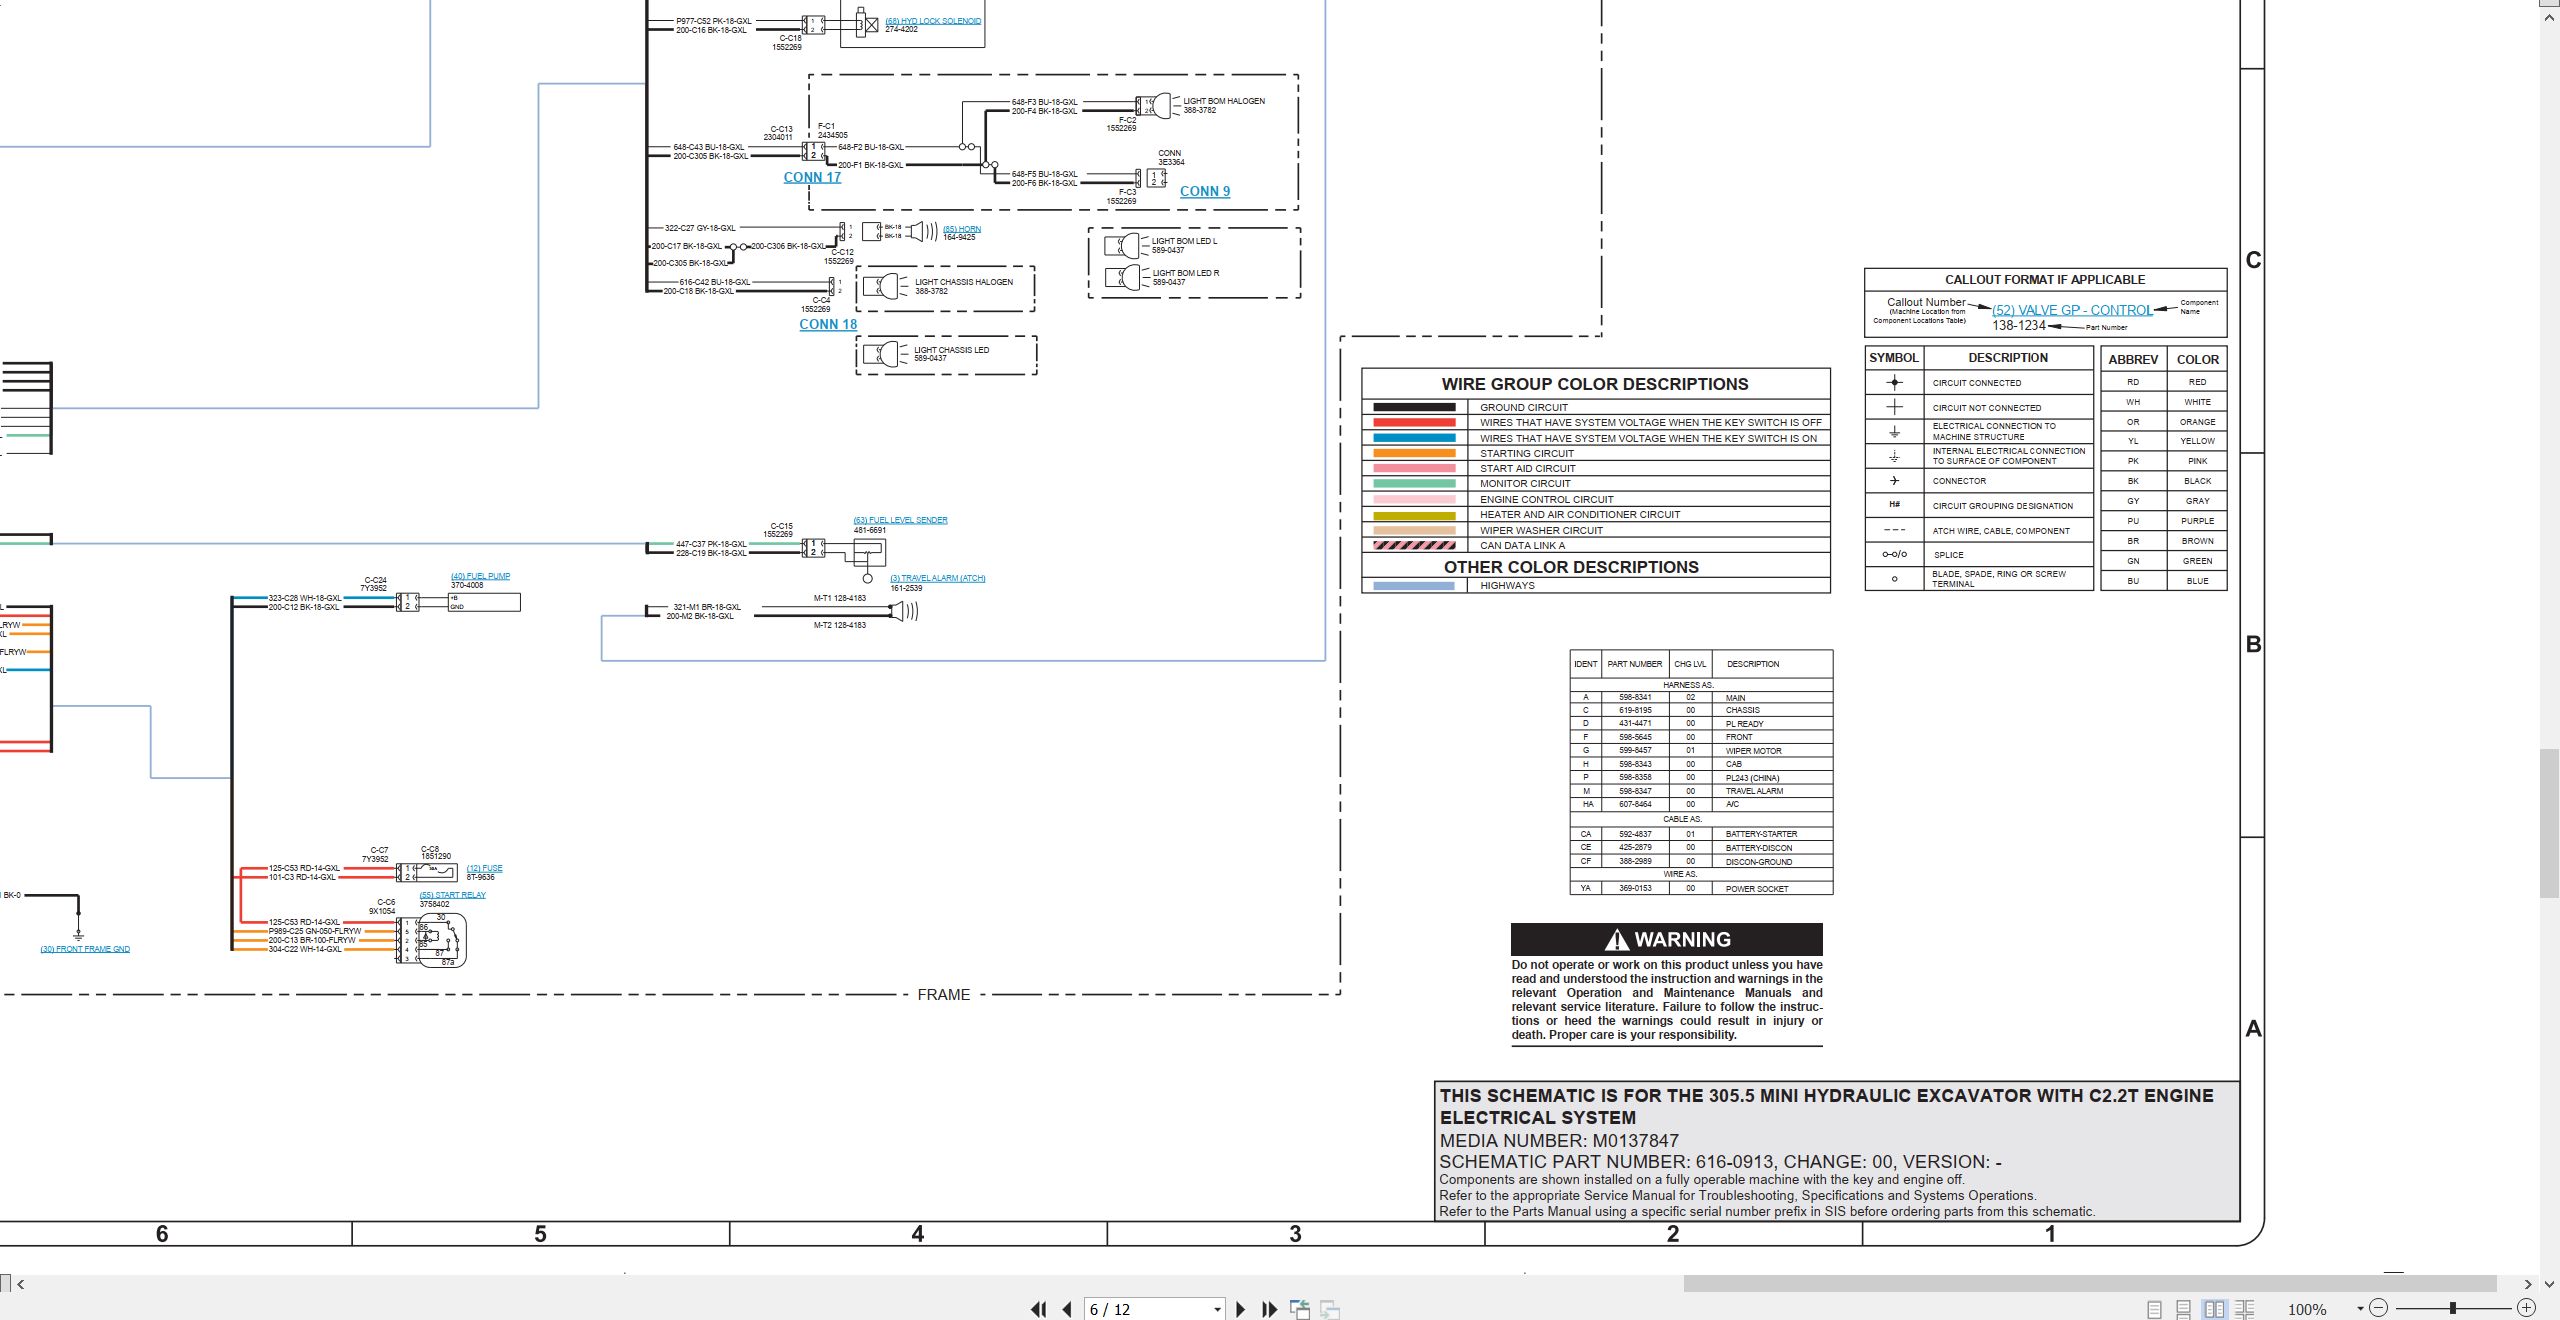
Task: Click the go to next view icon
Action: (1330, 1309)
